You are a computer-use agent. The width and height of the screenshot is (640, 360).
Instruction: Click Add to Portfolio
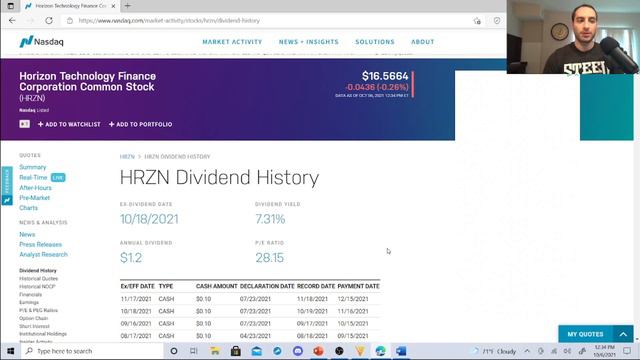[x=140, y=124]
